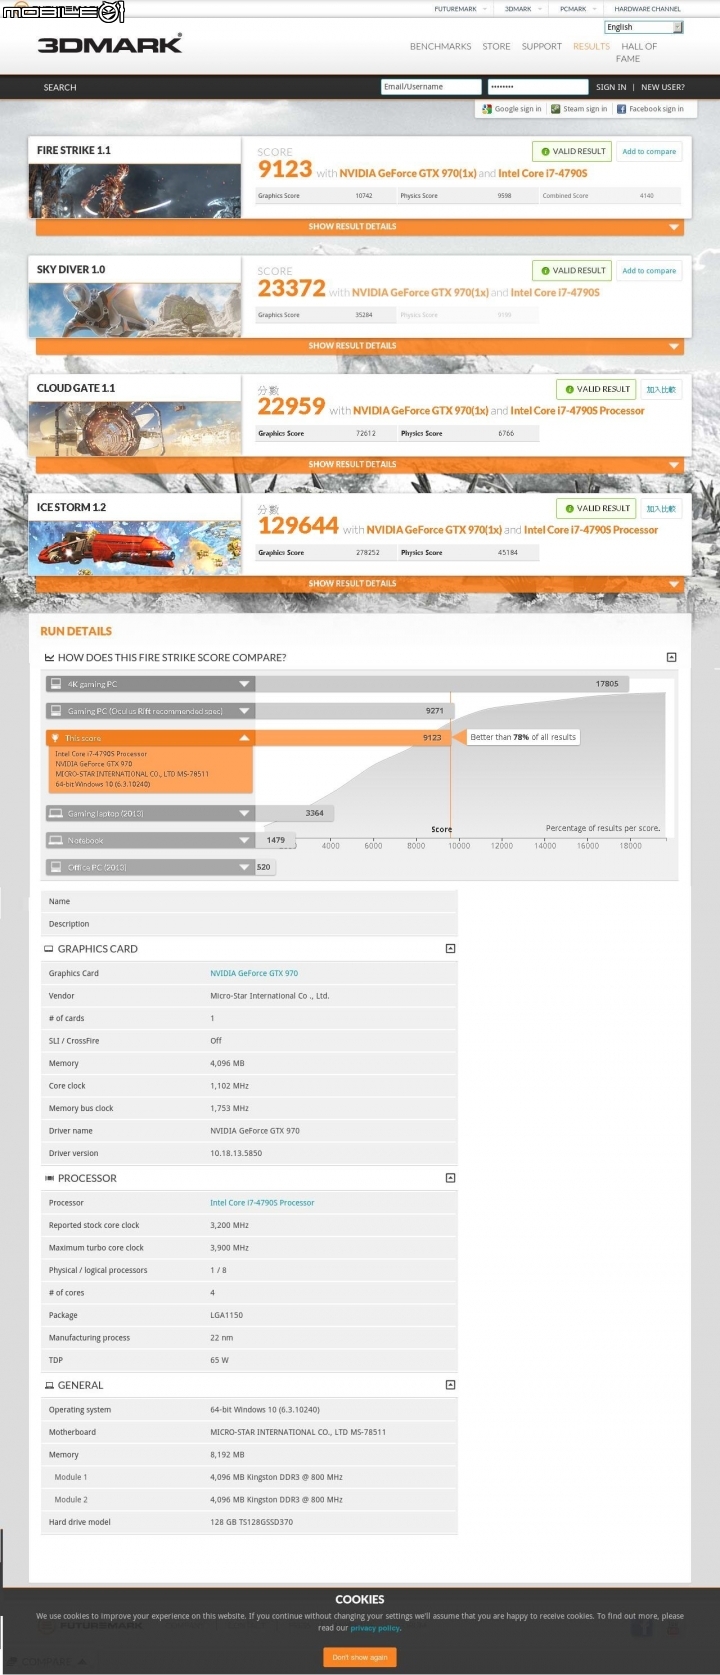Focus the Email/Username input field
This screenshot has width=720, height=1675.
[432, 87]
